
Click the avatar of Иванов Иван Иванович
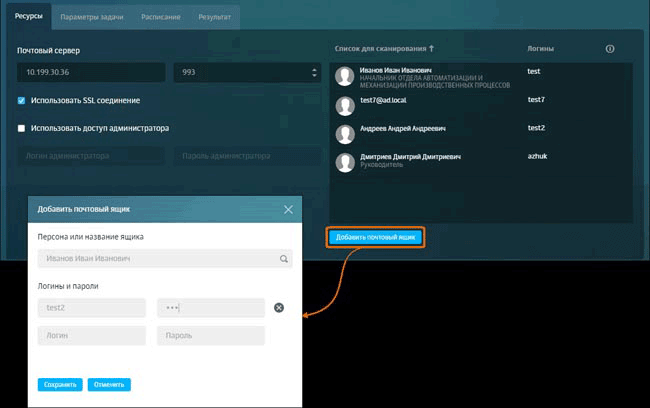[344, 76]
